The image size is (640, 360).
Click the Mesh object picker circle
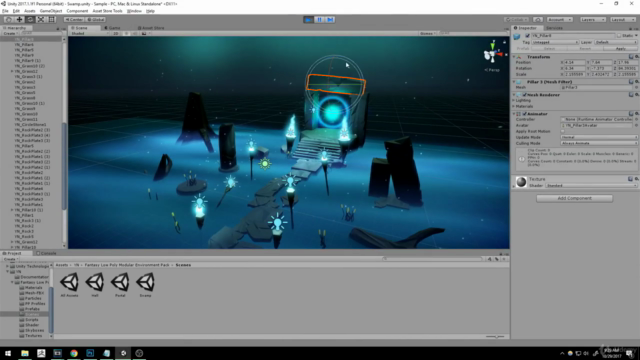636,87
